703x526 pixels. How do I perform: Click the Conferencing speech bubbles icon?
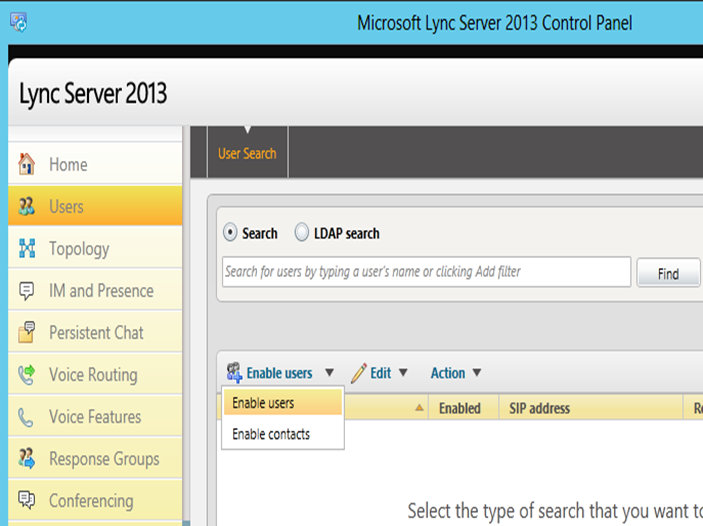pyautogui.click(x=26, y=500)
